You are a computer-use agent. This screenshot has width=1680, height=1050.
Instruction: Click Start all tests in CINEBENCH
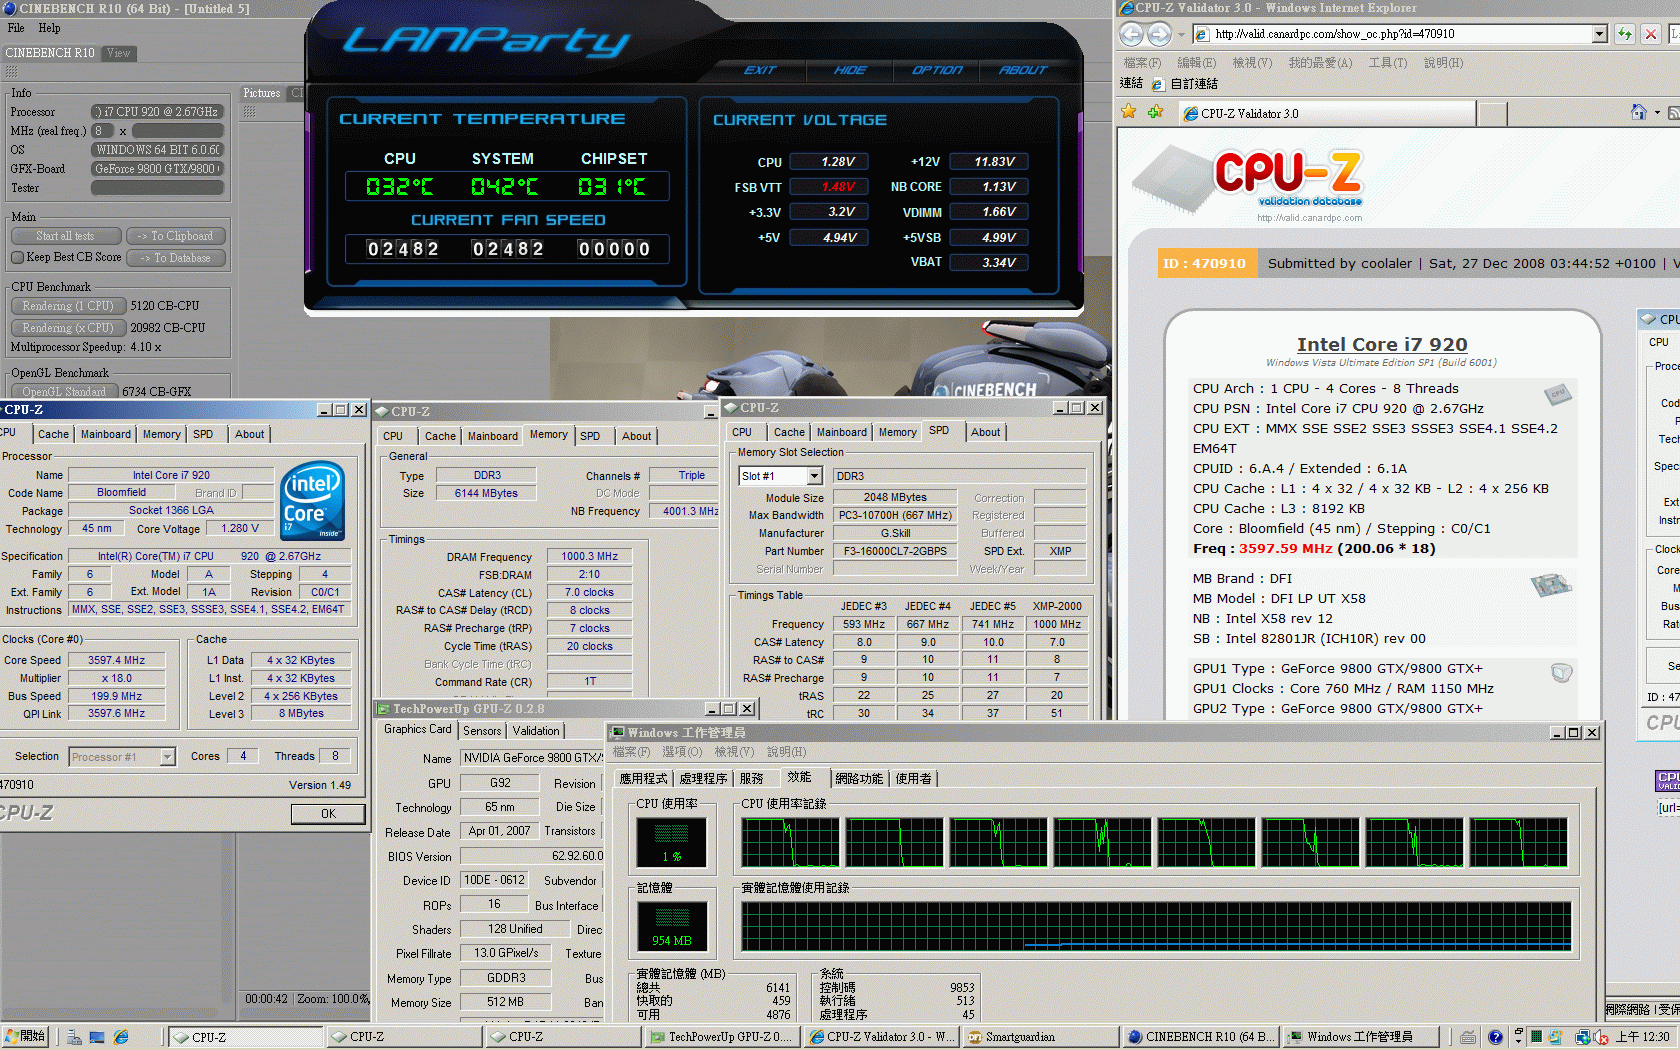click(x=66, y=236)
